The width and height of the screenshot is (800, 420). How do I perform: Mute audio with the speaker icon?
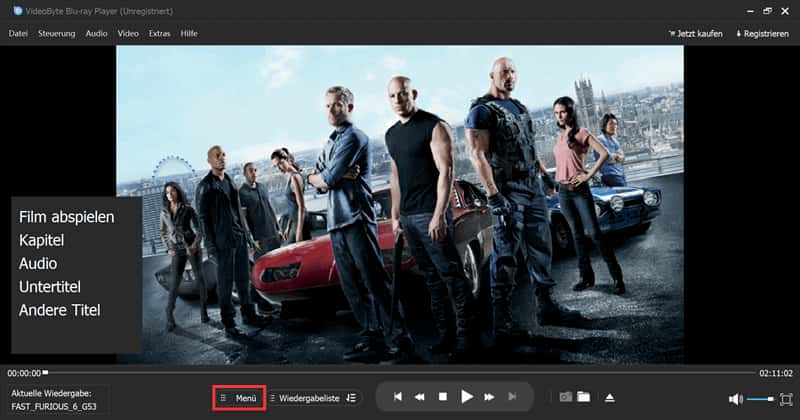[x=735, y=399]
